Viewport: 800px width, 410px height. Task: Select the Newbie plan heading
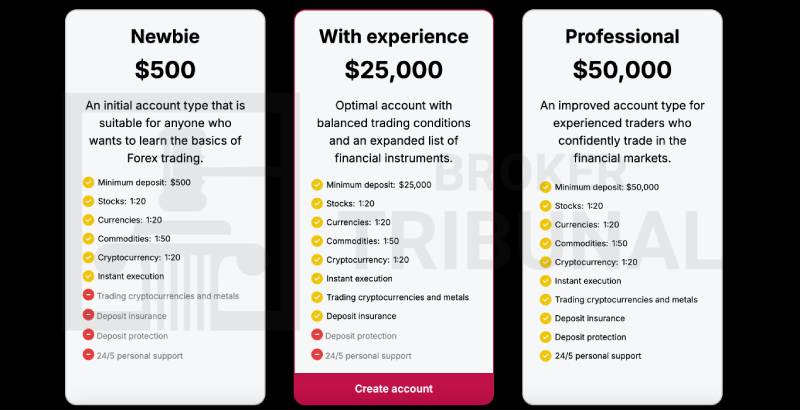click(165, 37)
